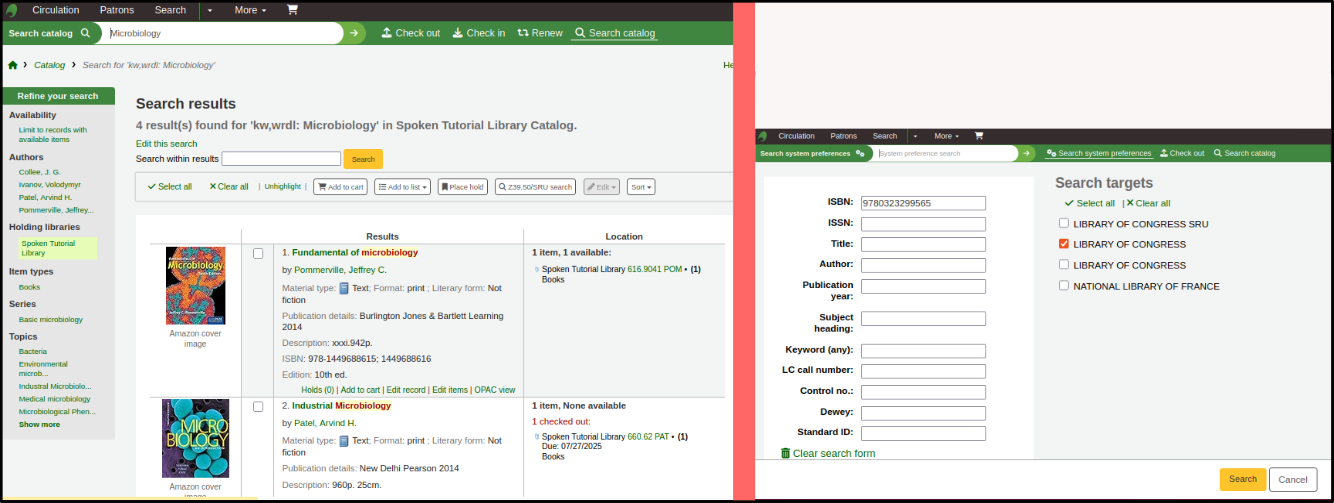
Task: Open the Sort dropdown in results toolbar
Action: pyautogui.click(x=641, y=187)
